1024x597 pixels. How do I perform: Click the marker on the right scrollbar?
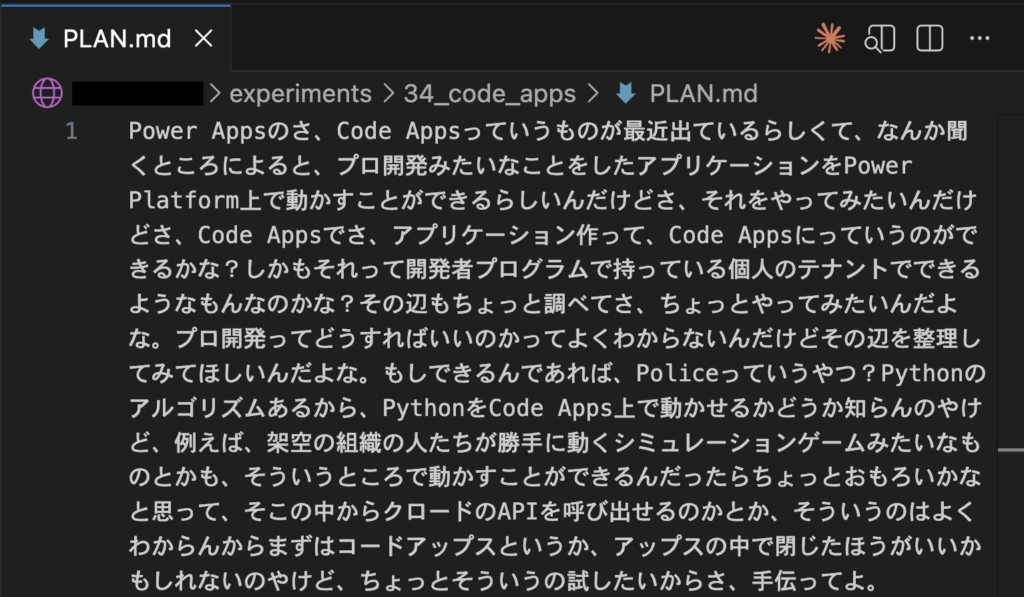tap(1010, 451)
